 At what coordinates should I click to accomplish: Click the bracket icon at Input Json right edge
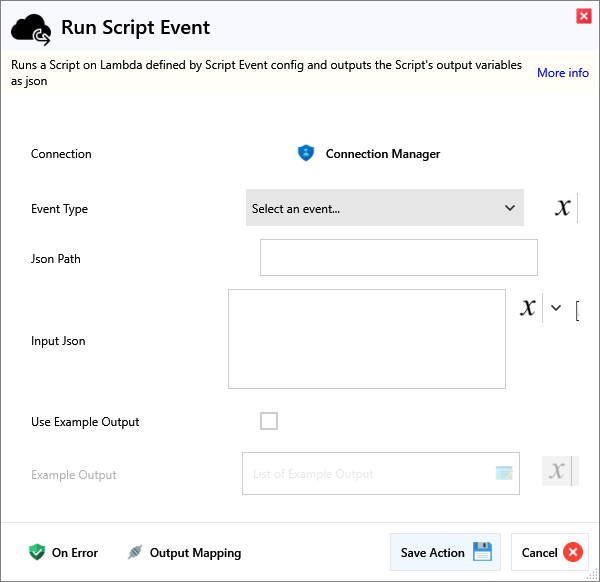577,311
